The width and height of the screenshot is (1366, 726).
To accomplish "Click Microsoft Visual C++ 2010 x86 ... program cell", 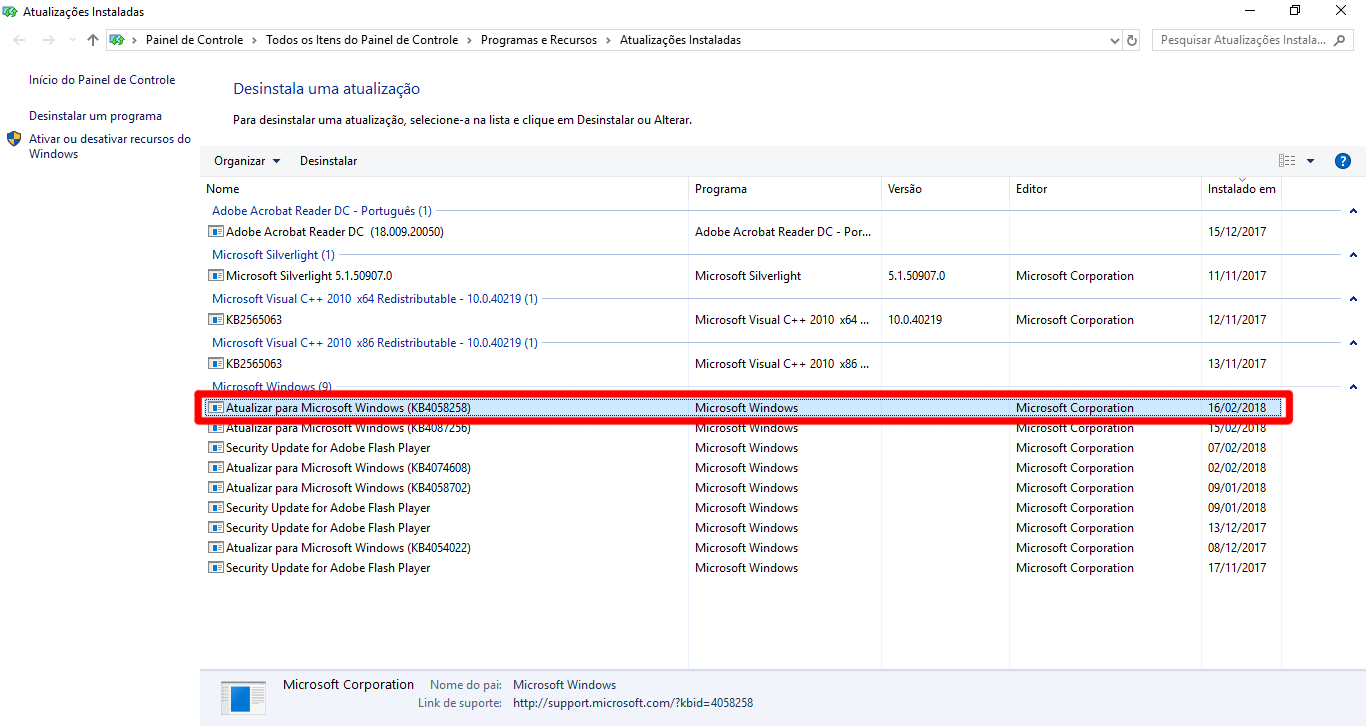I will (783, 364).
